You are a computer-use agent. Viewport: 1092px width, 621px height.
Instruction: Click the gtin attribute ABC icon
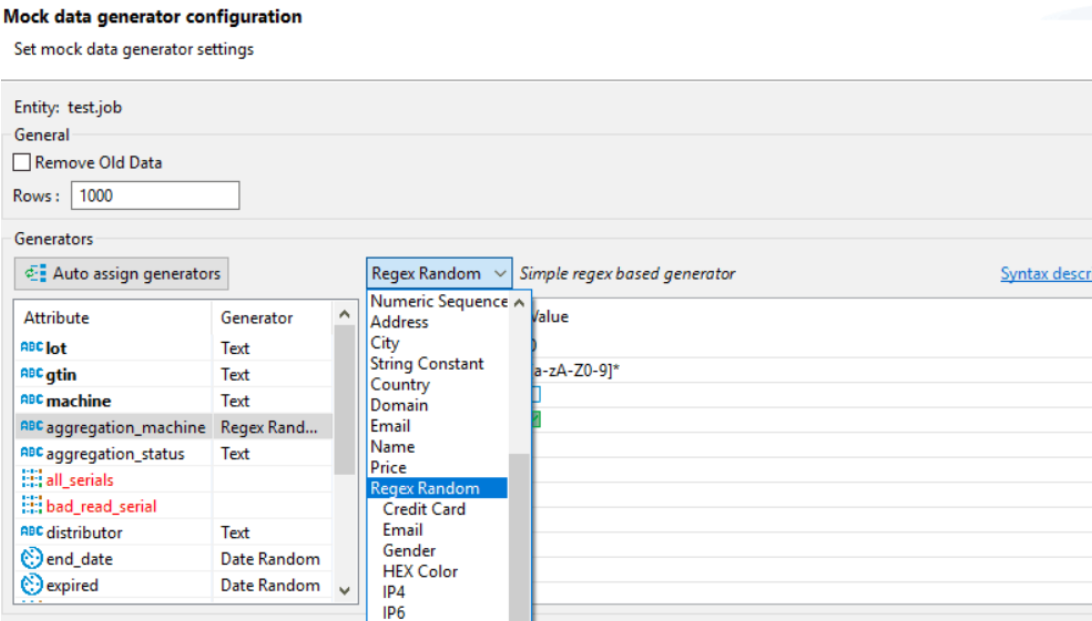[31, 374]
